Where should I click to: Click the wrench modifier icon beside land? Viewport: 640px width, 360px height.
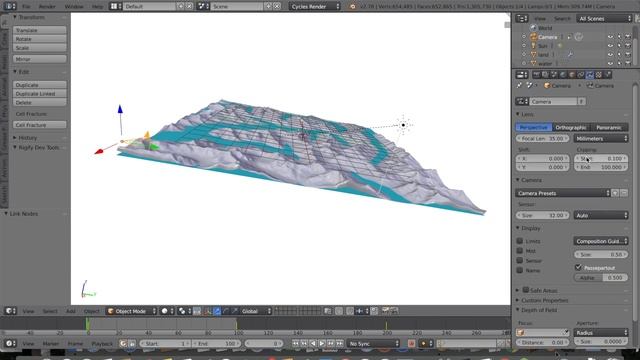[570, 55]
